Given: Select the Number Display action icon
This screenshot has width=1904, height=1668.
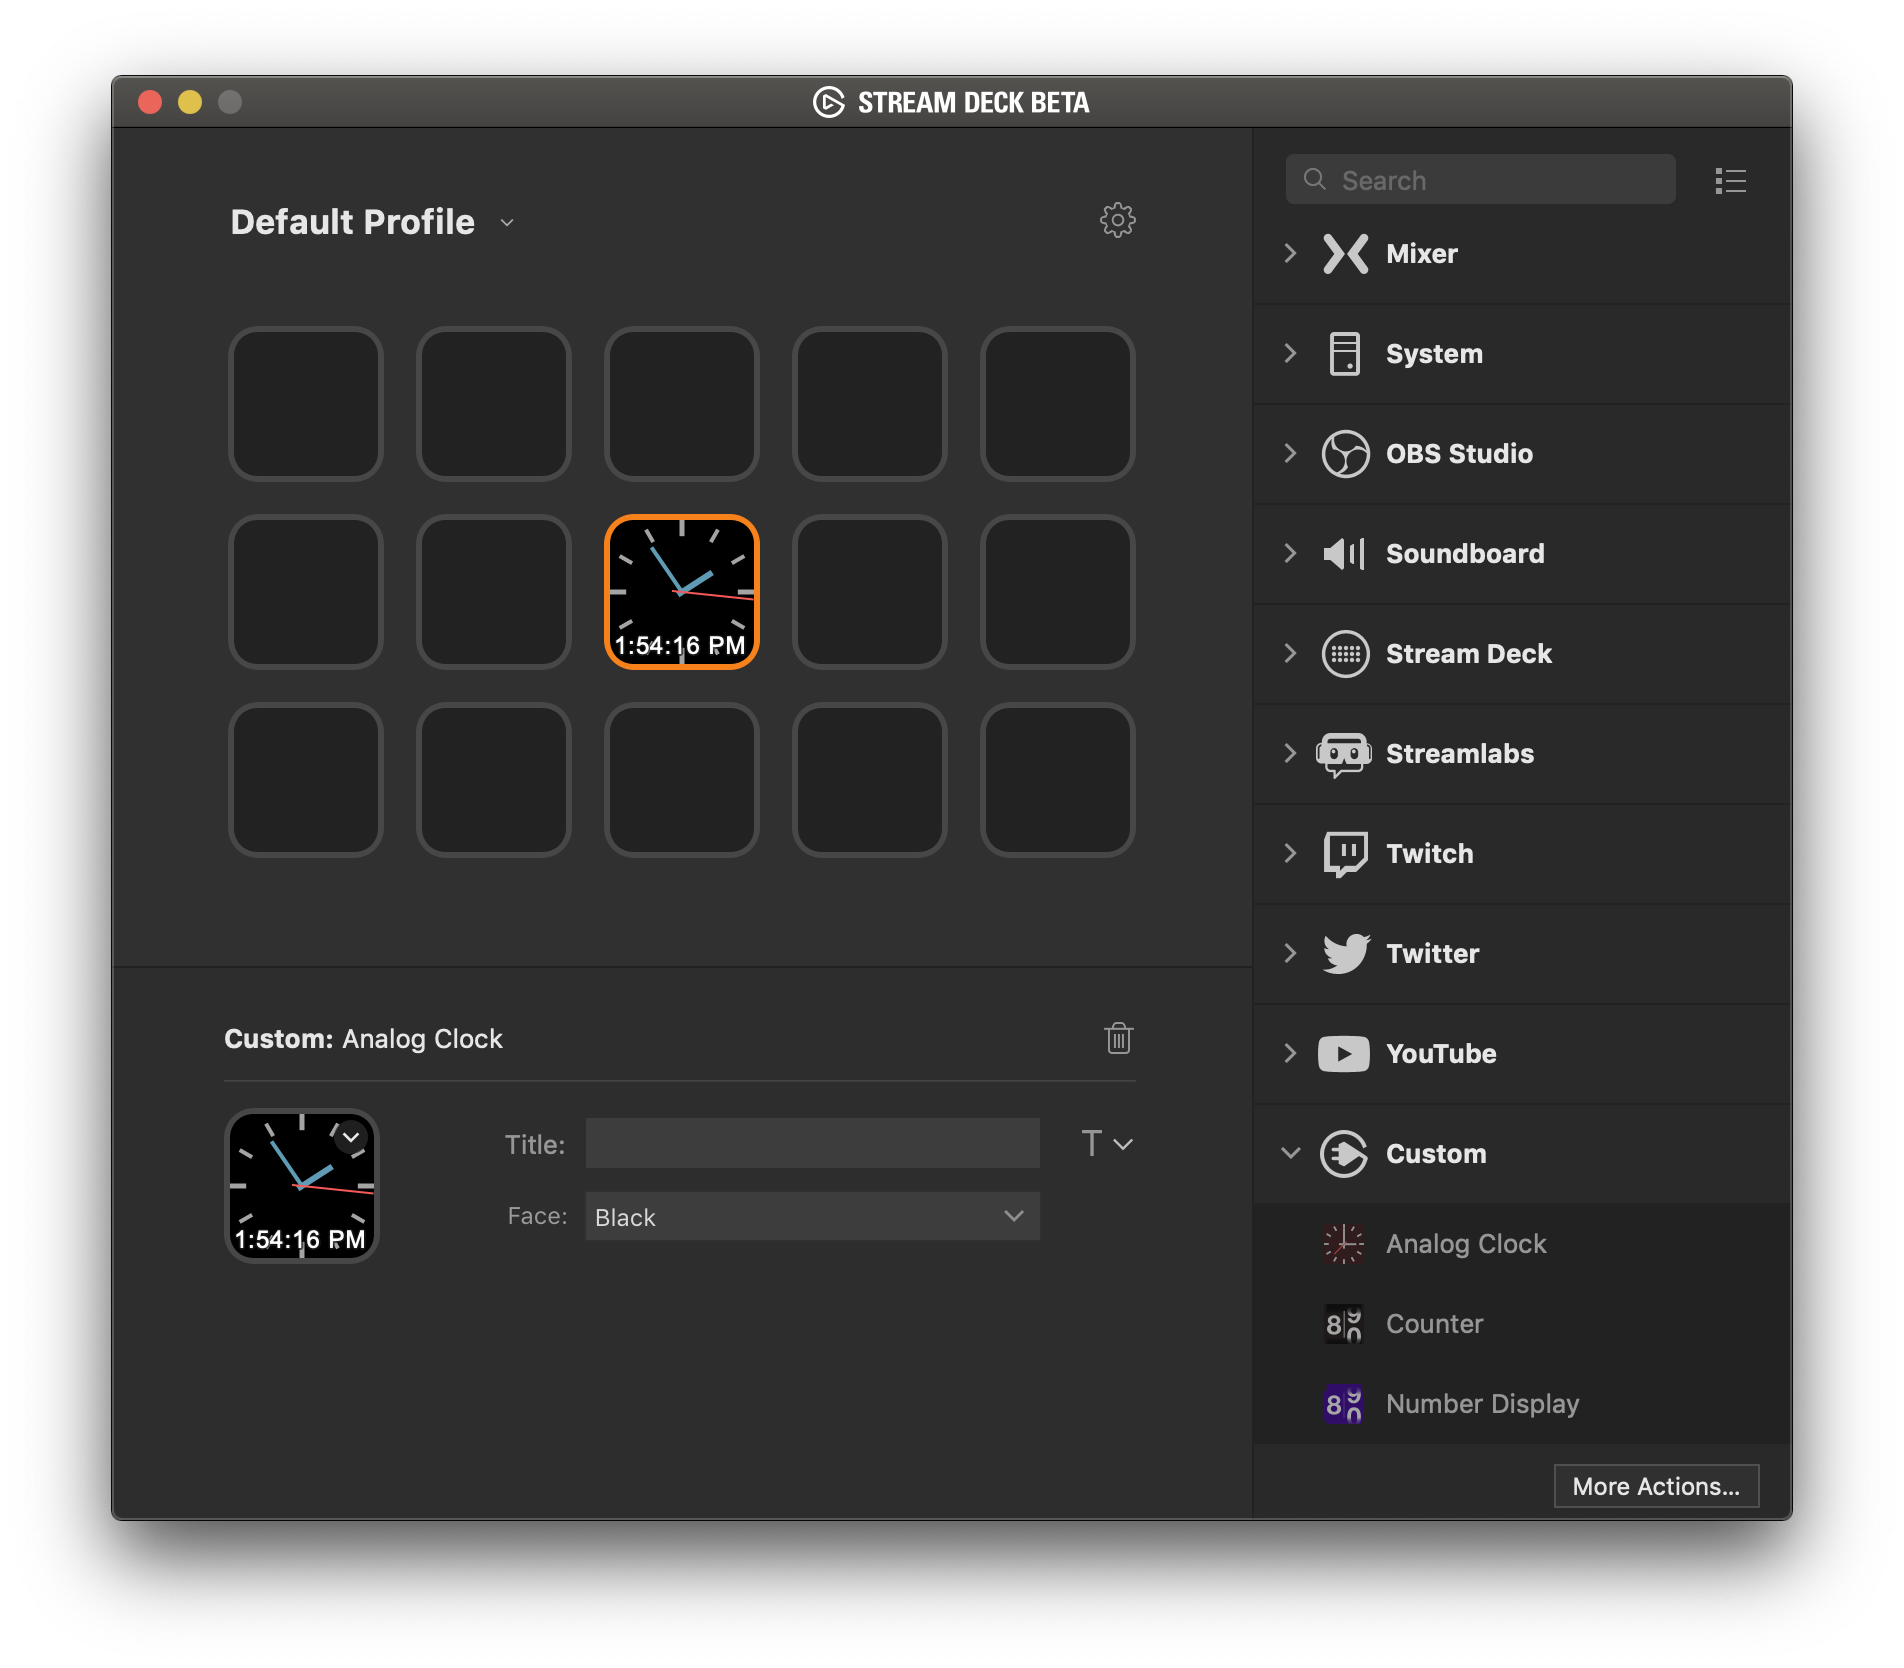Looking at the screenshot, I should tap(1343, 1404).
